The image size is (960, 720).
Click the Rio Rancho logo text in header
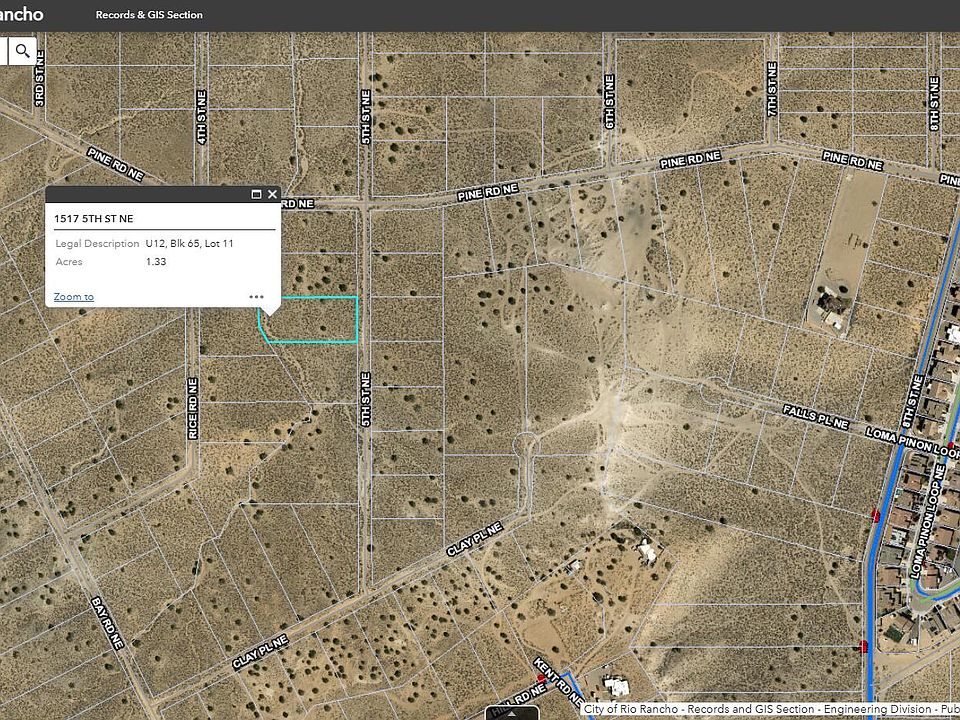[22, 15]
